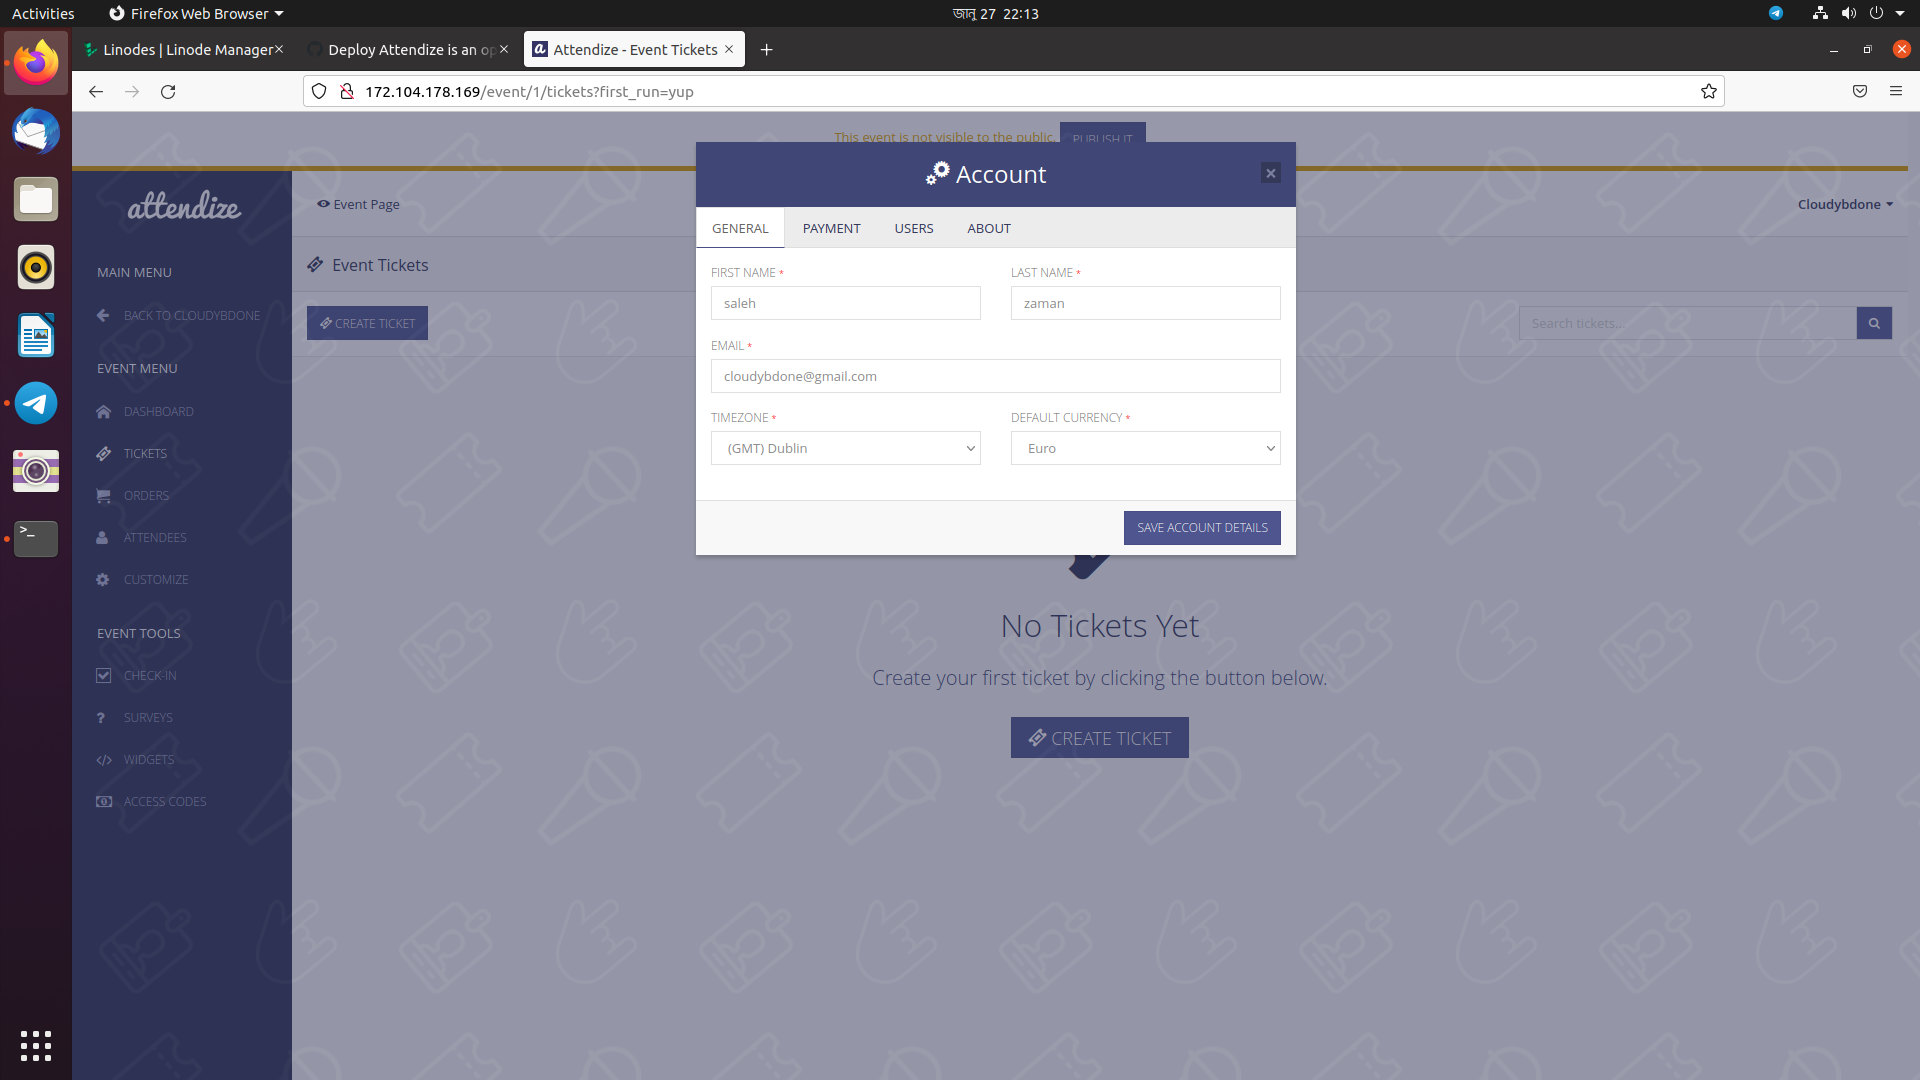Open the system volume indicator
This screenshot has height=1080, width=1920.
[1848, 13]
